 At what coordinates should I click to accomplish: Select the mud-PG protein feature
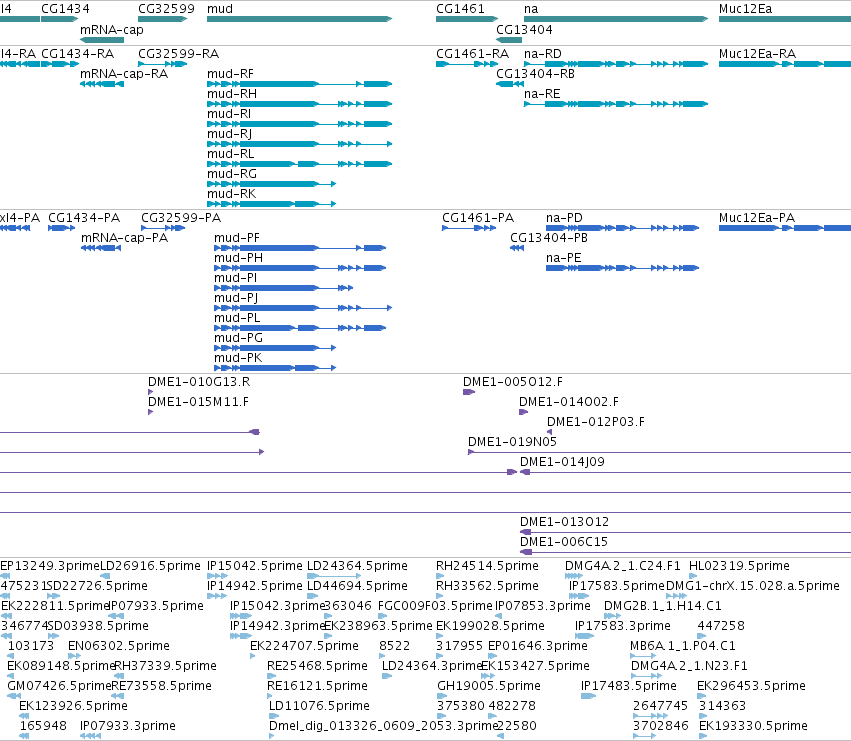click(x=275, y=348)
